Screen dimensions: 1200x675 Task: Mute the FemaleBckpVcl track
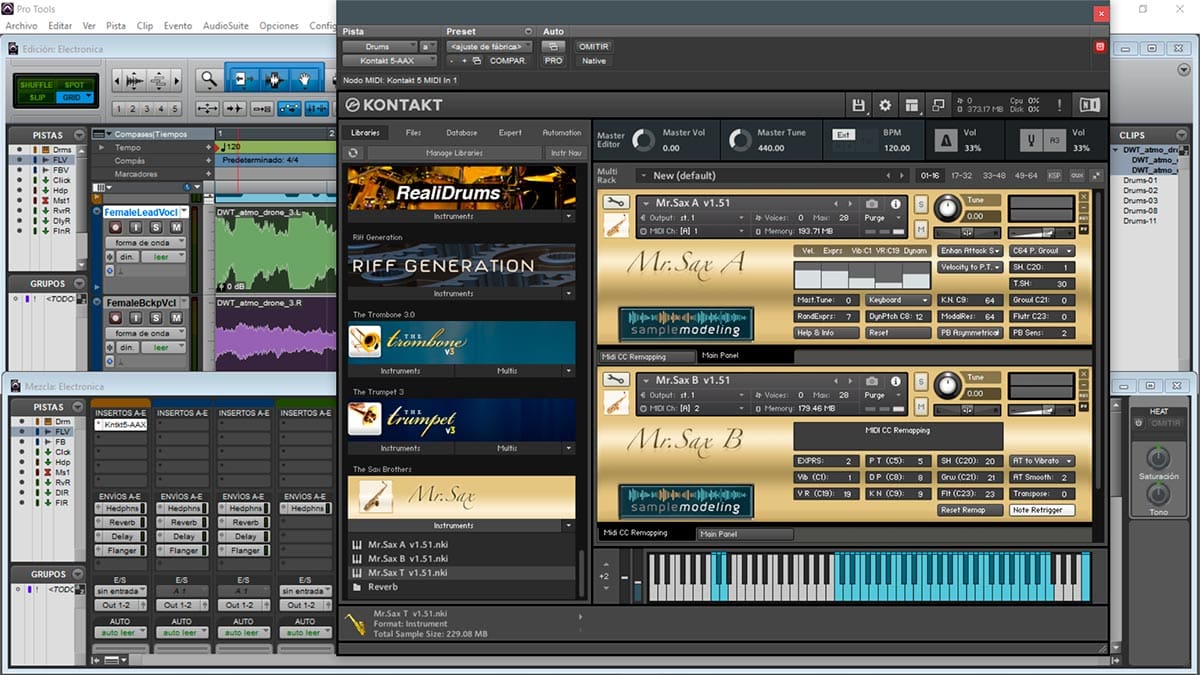(x=176, y=318)
